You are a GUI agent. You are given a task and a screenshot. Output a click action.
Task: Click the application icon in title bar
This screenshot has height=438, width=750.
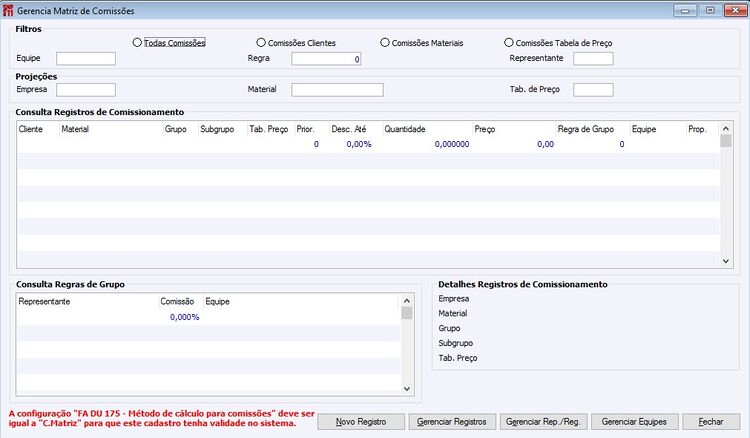8,11
